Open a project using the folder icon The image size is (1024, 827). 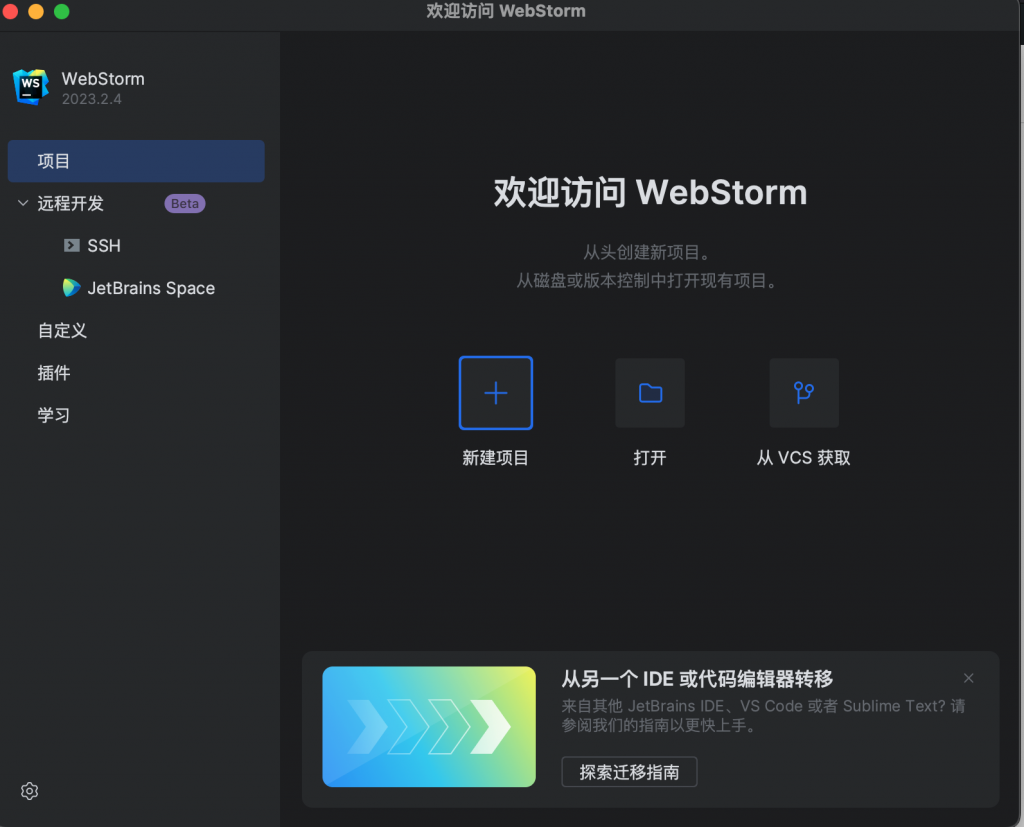pos(649,392)
